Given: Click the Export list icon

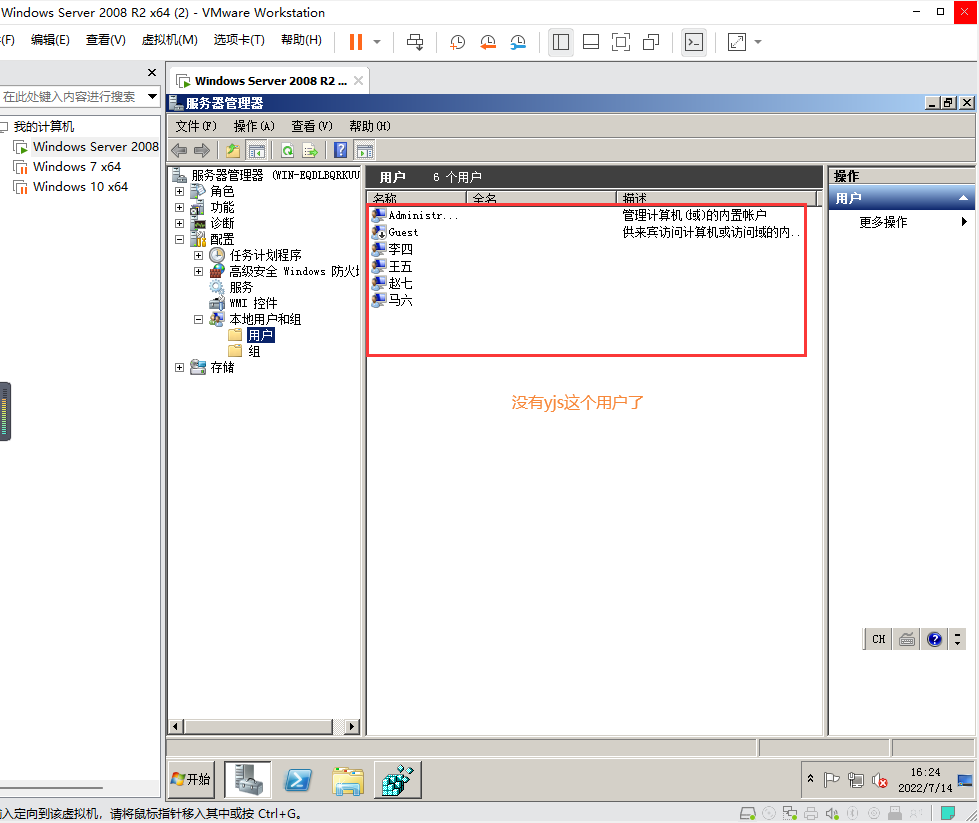Looking at the screenshot, I should (x=310, y=150).
